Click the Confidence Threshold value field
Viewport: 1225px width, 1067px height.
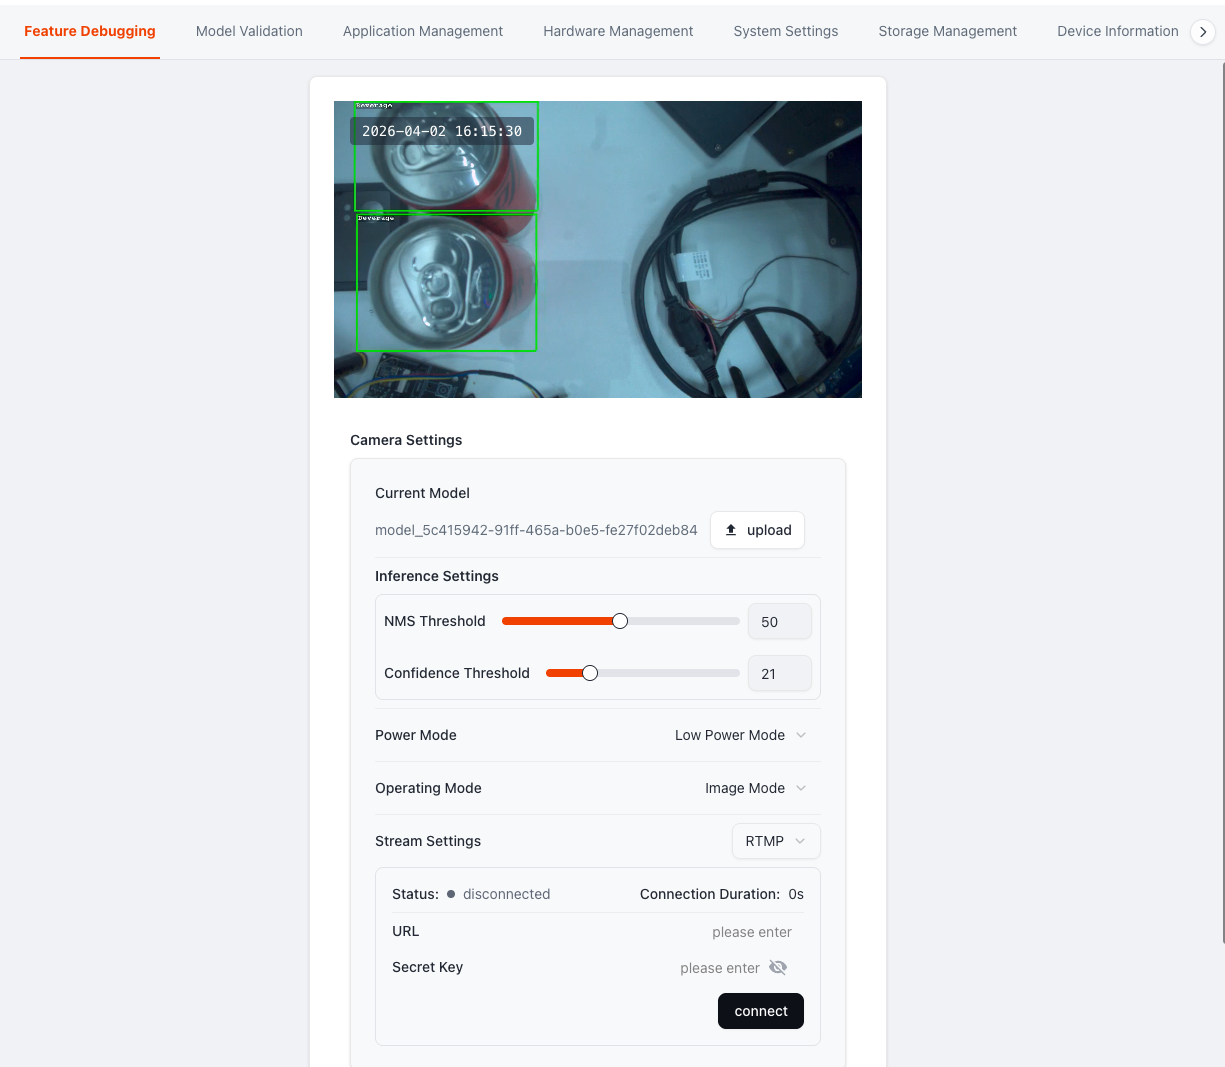click(779, 674)
